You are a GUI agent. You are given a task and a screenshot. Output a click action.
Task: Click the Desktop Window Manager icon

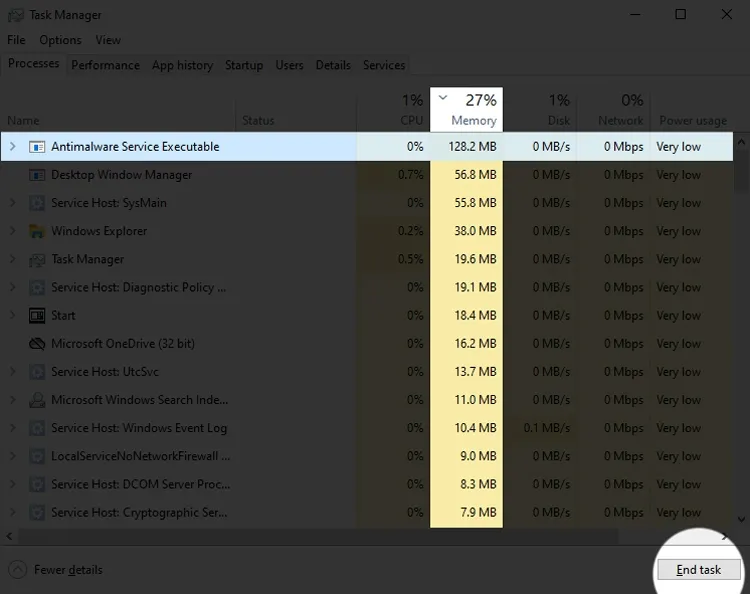click(x=37, y=175)
